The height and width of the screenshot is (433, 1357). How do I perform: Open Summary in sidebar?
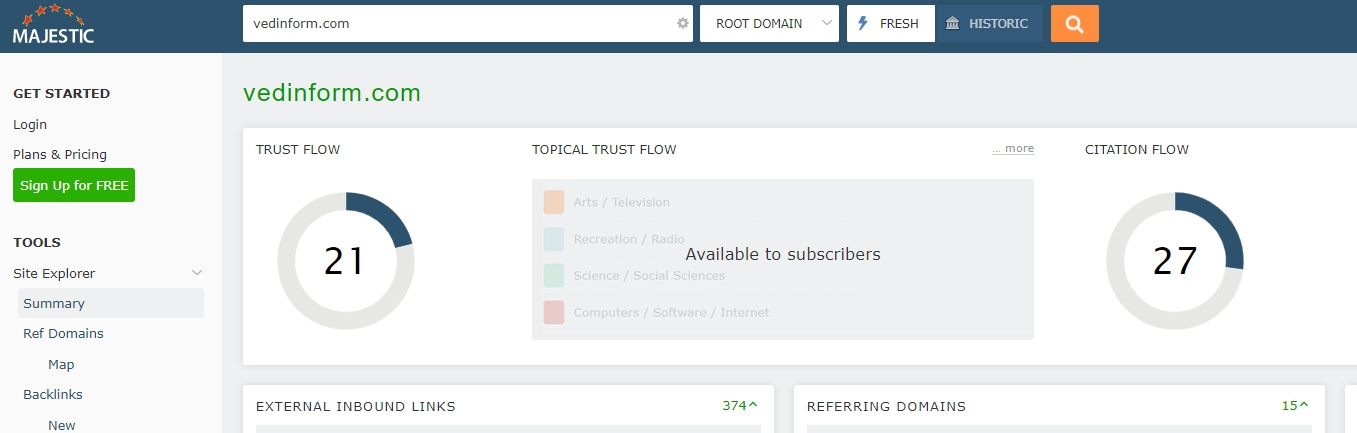pyautogui.click(x=54, y=303)
